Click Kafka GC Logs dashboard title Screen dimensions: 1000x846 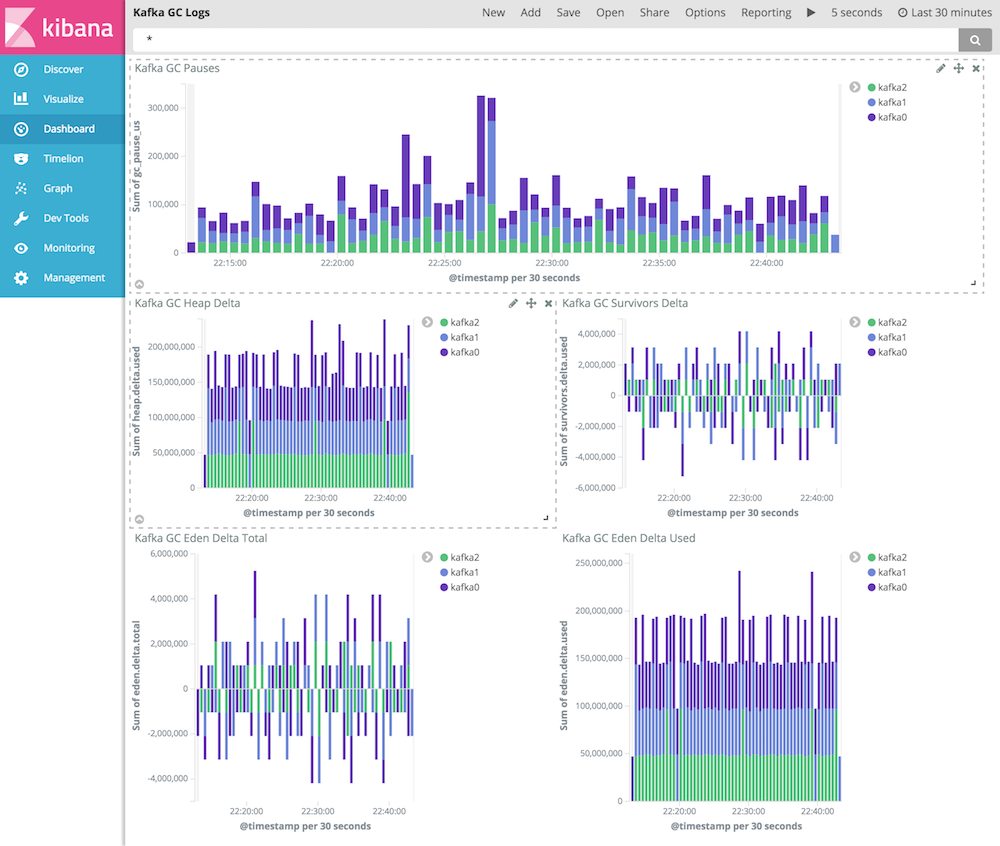(171, 13)
